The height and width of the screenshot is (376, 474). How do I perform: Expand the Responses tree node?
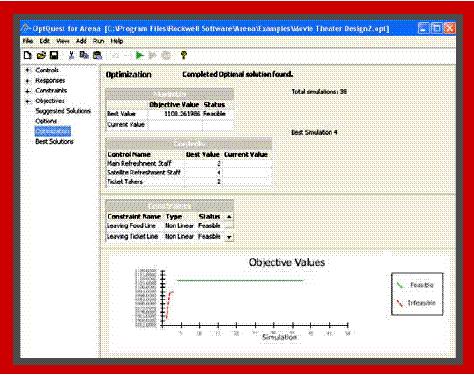[28, 81]
